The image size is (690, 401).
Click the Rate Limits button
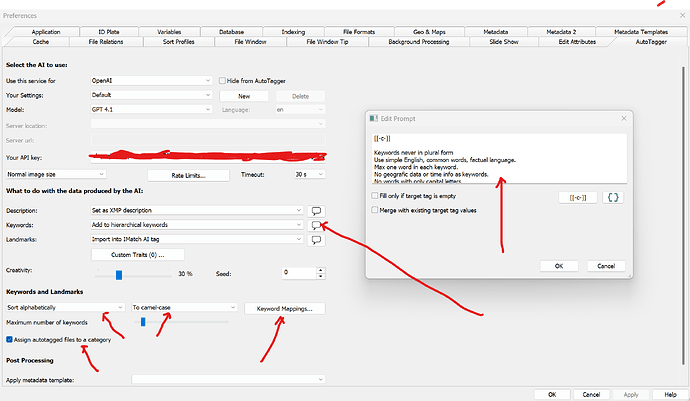[188, 175]
